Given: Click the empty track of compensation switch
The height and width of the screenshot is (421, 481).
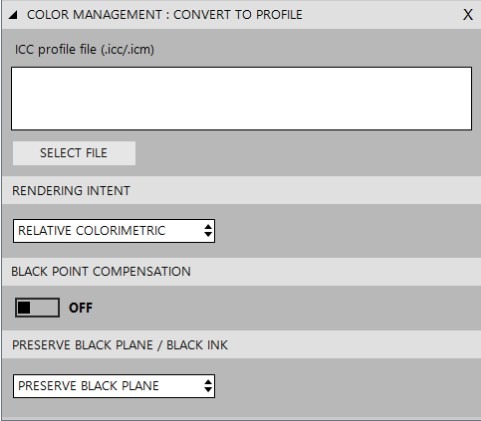Looking at the screenshot, I should tap(44, 307).
